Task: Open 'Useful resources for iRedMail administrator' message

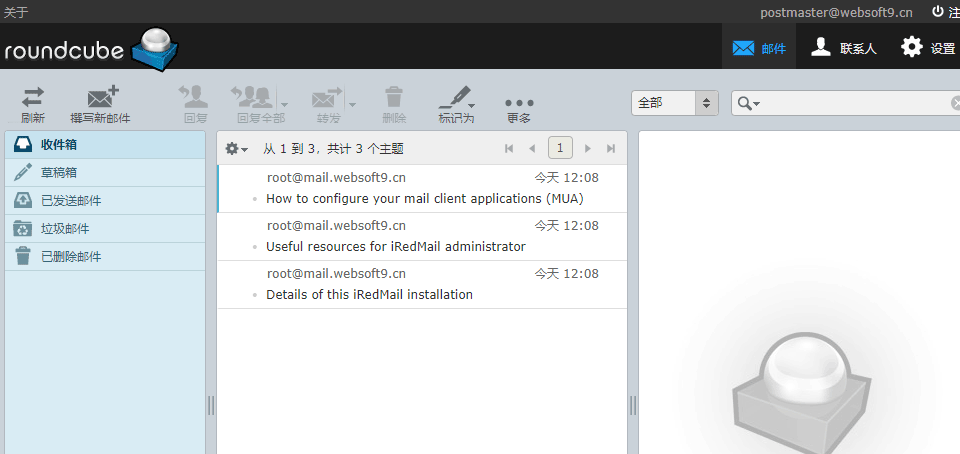Action: pyautogui.click(x=395, y=246)
